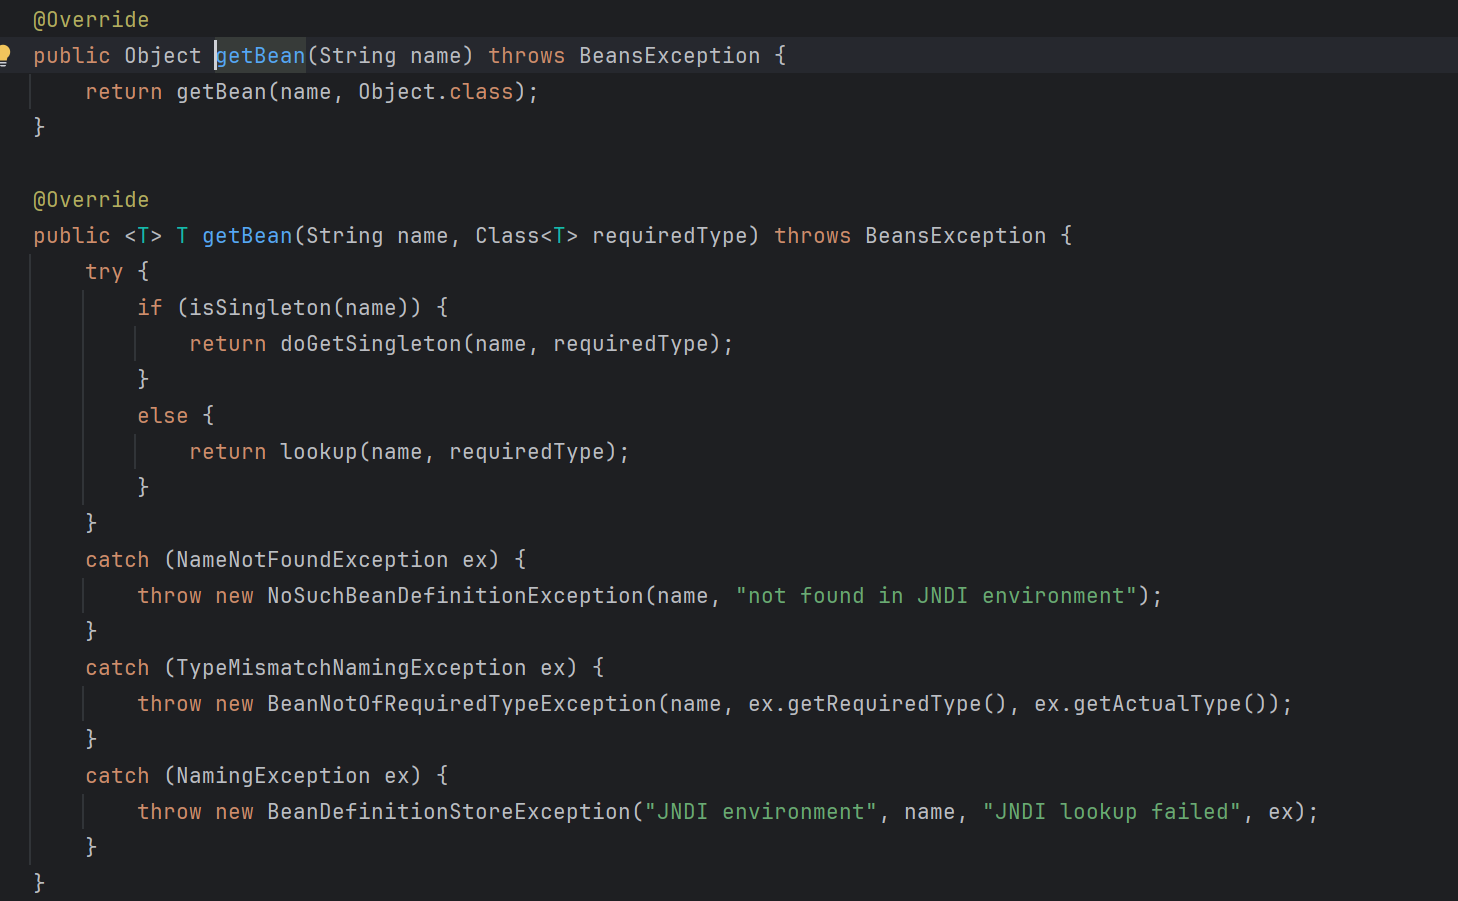The width and height of the screenshot is (1458, 901).
Task: Click the Object.class argument in return statement
Action: [x=435, y=92]
